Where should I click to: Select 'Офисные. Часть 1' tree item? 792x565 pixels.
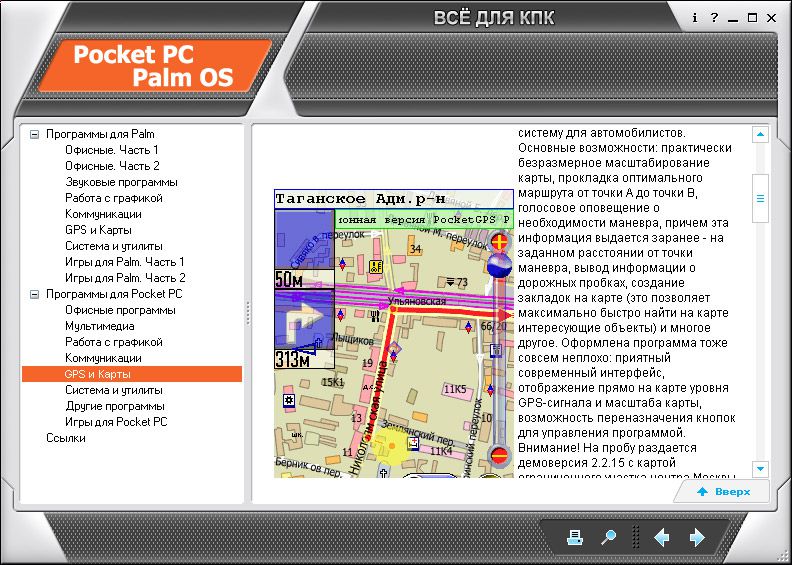pos(112,150)
